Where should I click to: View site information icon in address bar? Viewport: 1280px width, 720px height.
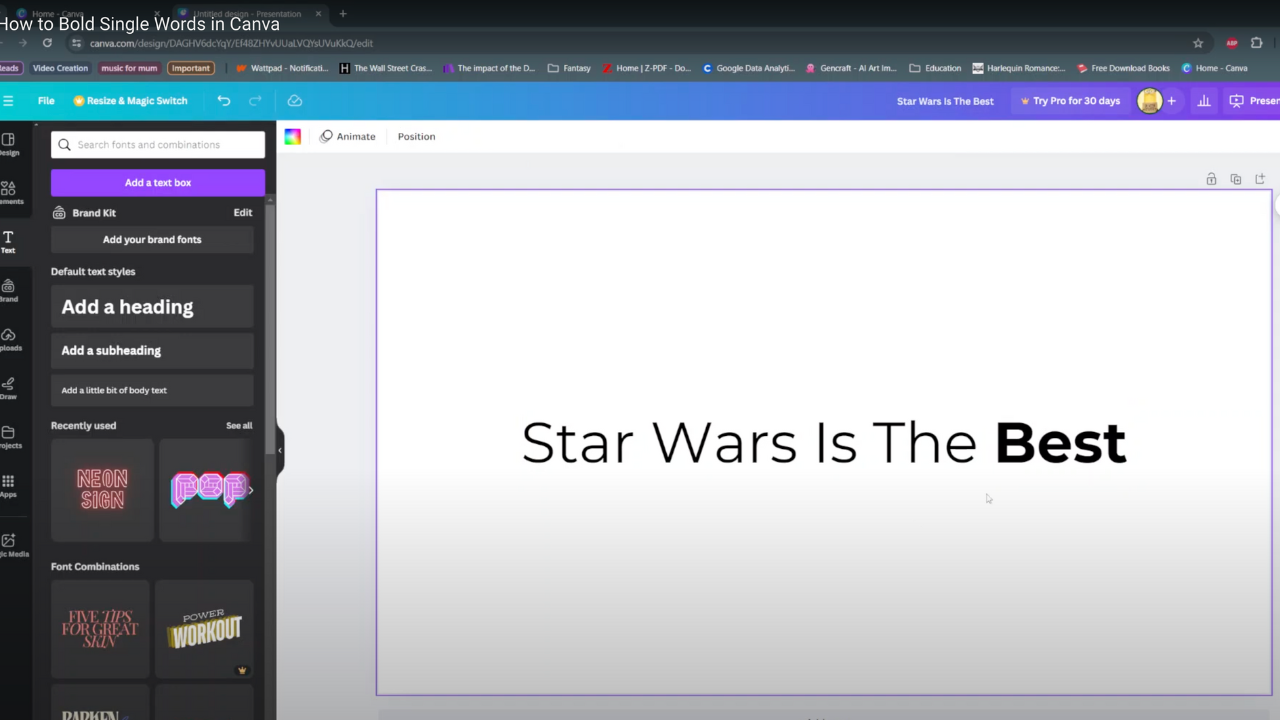click(x=76, y=43)
